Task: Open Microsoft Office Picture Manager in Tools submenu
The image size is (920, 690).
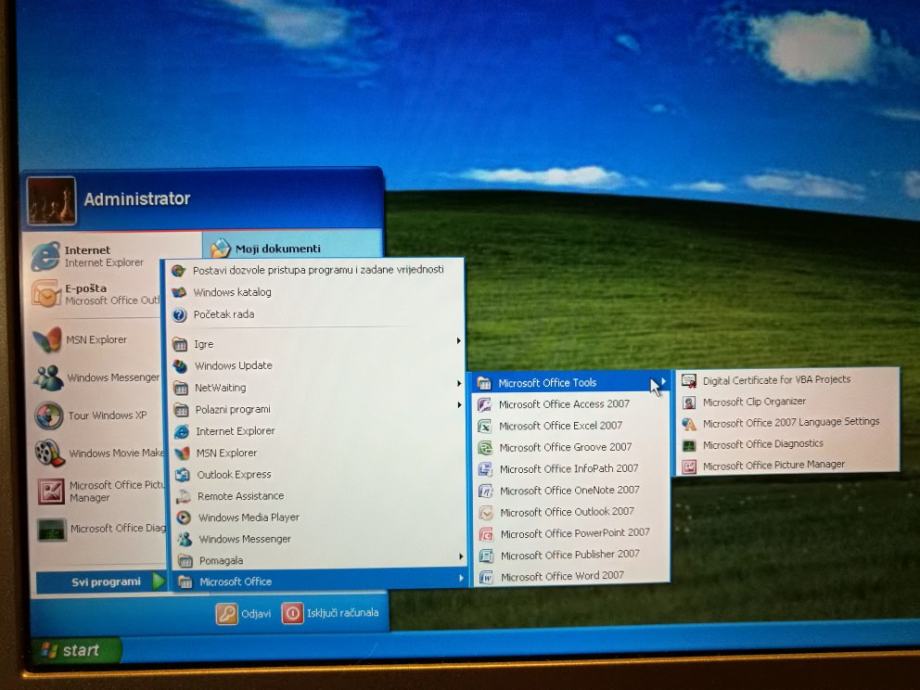Action: (x=788, y=466)
